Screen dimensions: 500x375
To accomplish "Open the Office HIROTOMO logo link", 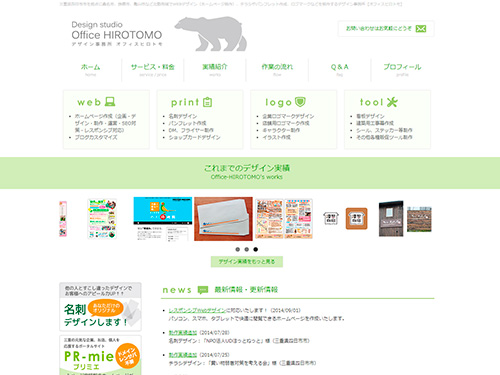I will pos(117,33).
